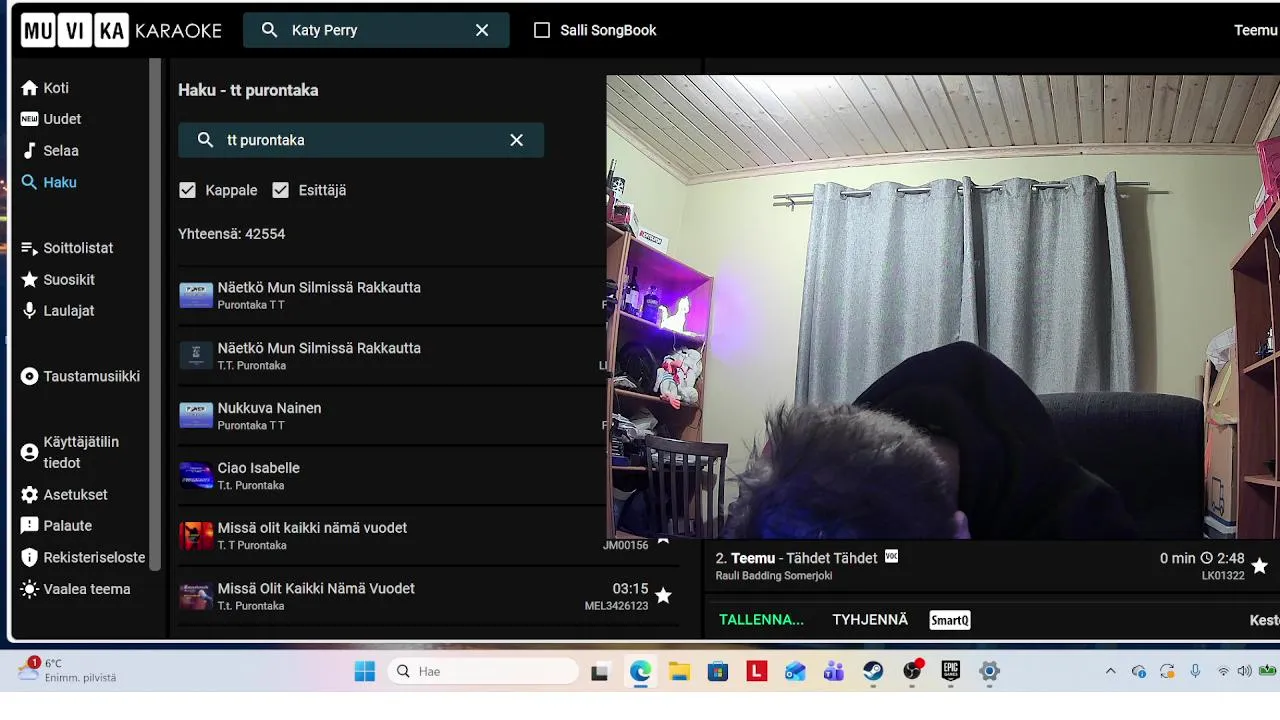This screenshot has height=720, width=1280.
Task: Click the Teemu user name at top right
Action: pyautogui.click(x=1256, y=30)
